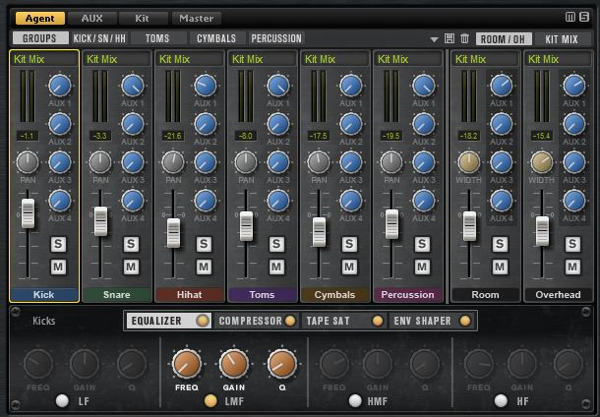600x417 pixels.
Task: Solo the Kick channel
Action: (58, 244)
